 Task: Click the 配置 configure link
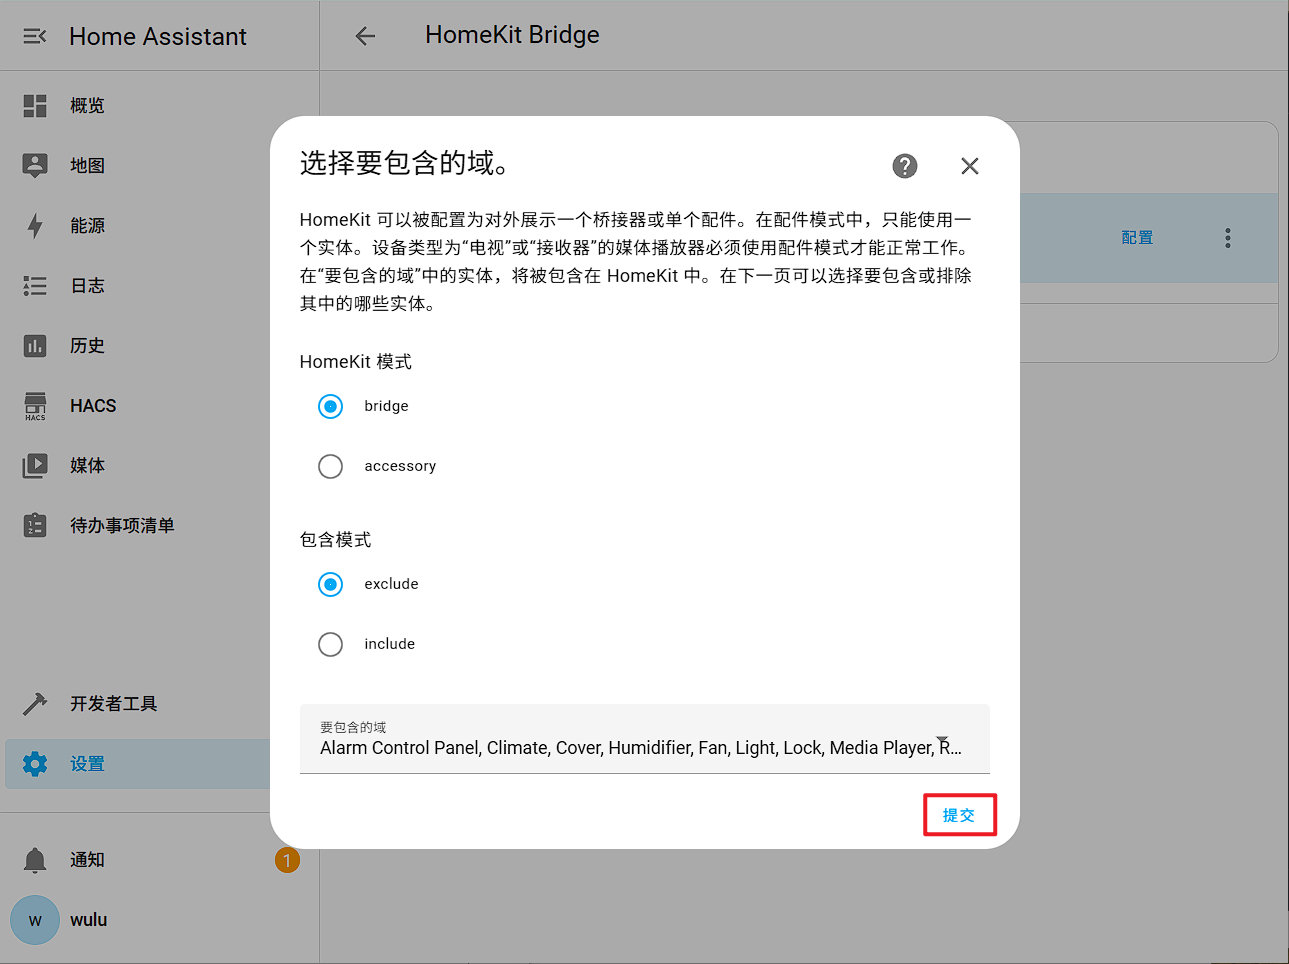click(x=1137, y=238)
